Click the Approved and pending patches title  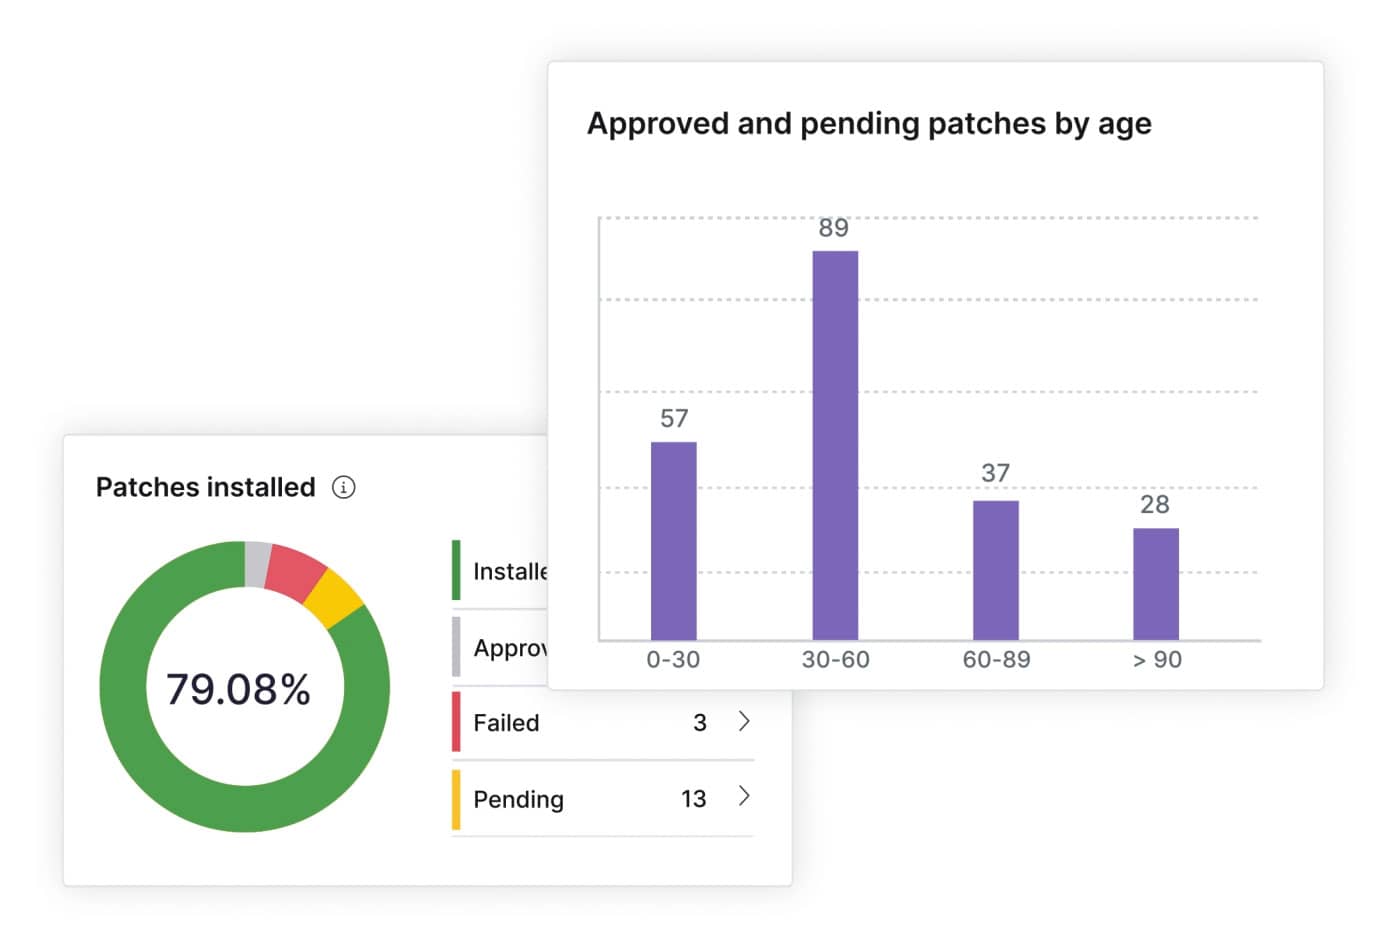869,124
